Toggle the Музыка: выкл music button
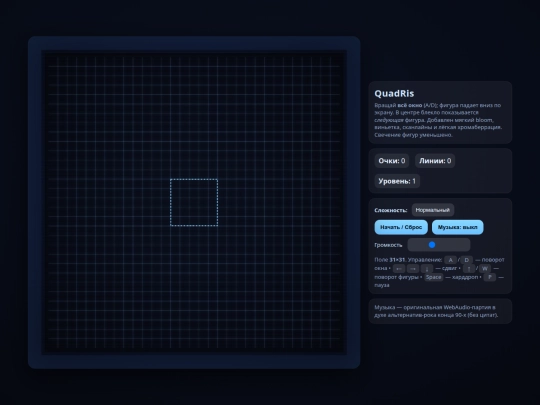Image resolution: width=540 pixels, height=405 pixels. tap(457, 227)
